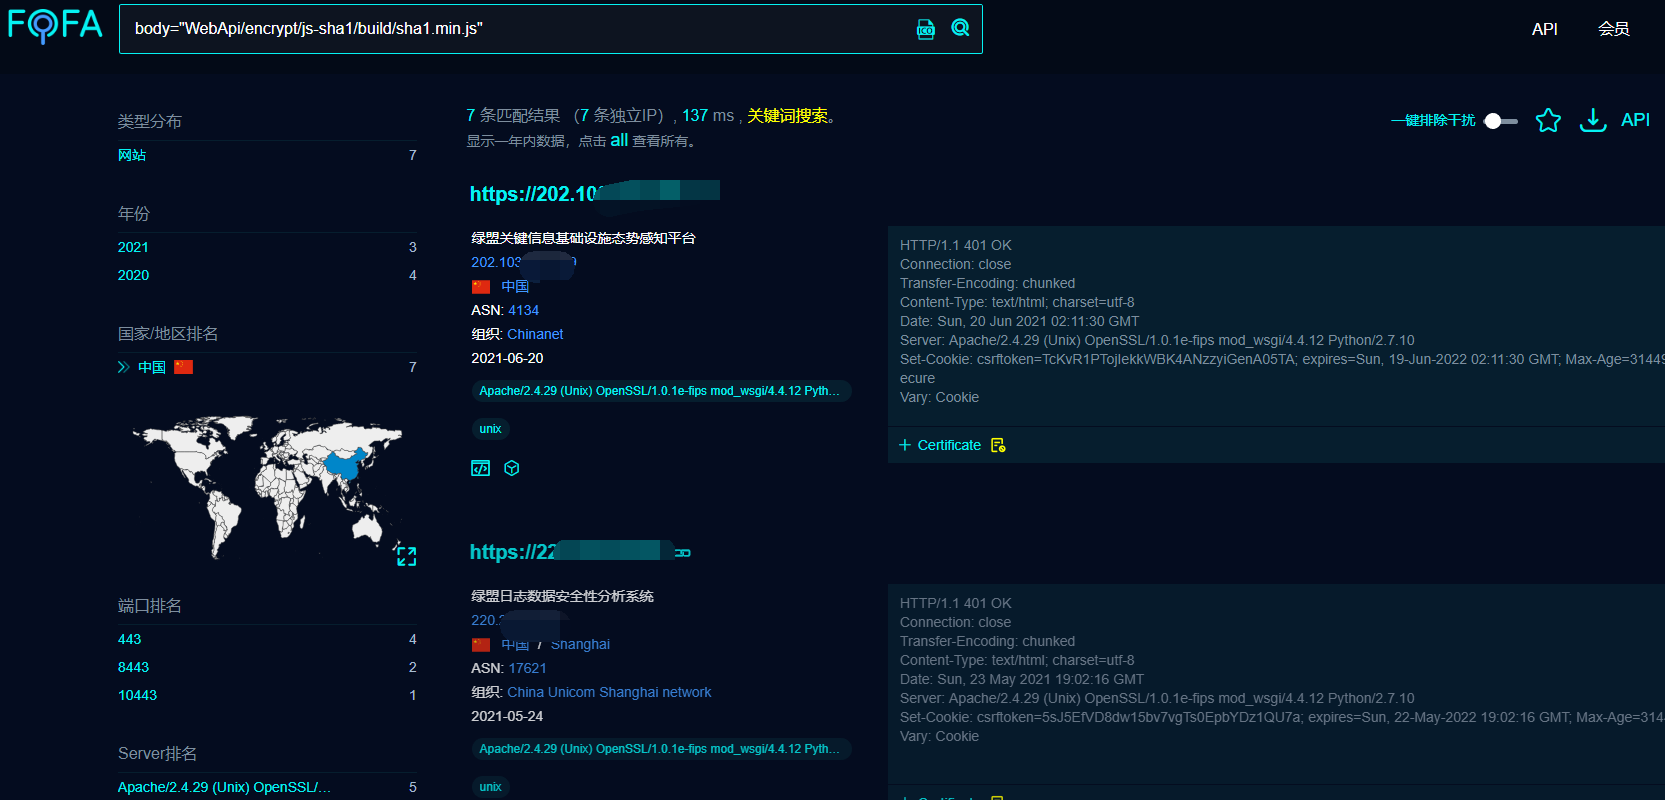Click the Shanghai location link
Screen dimensions: 1665x800
click(580, 644)
